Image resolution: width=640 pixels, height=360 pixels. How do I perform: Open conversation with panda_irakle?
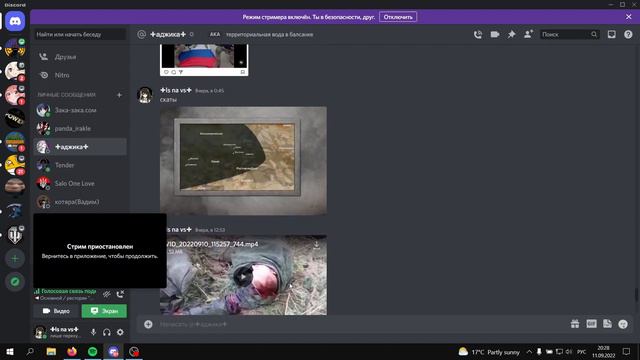pos(80,129)
